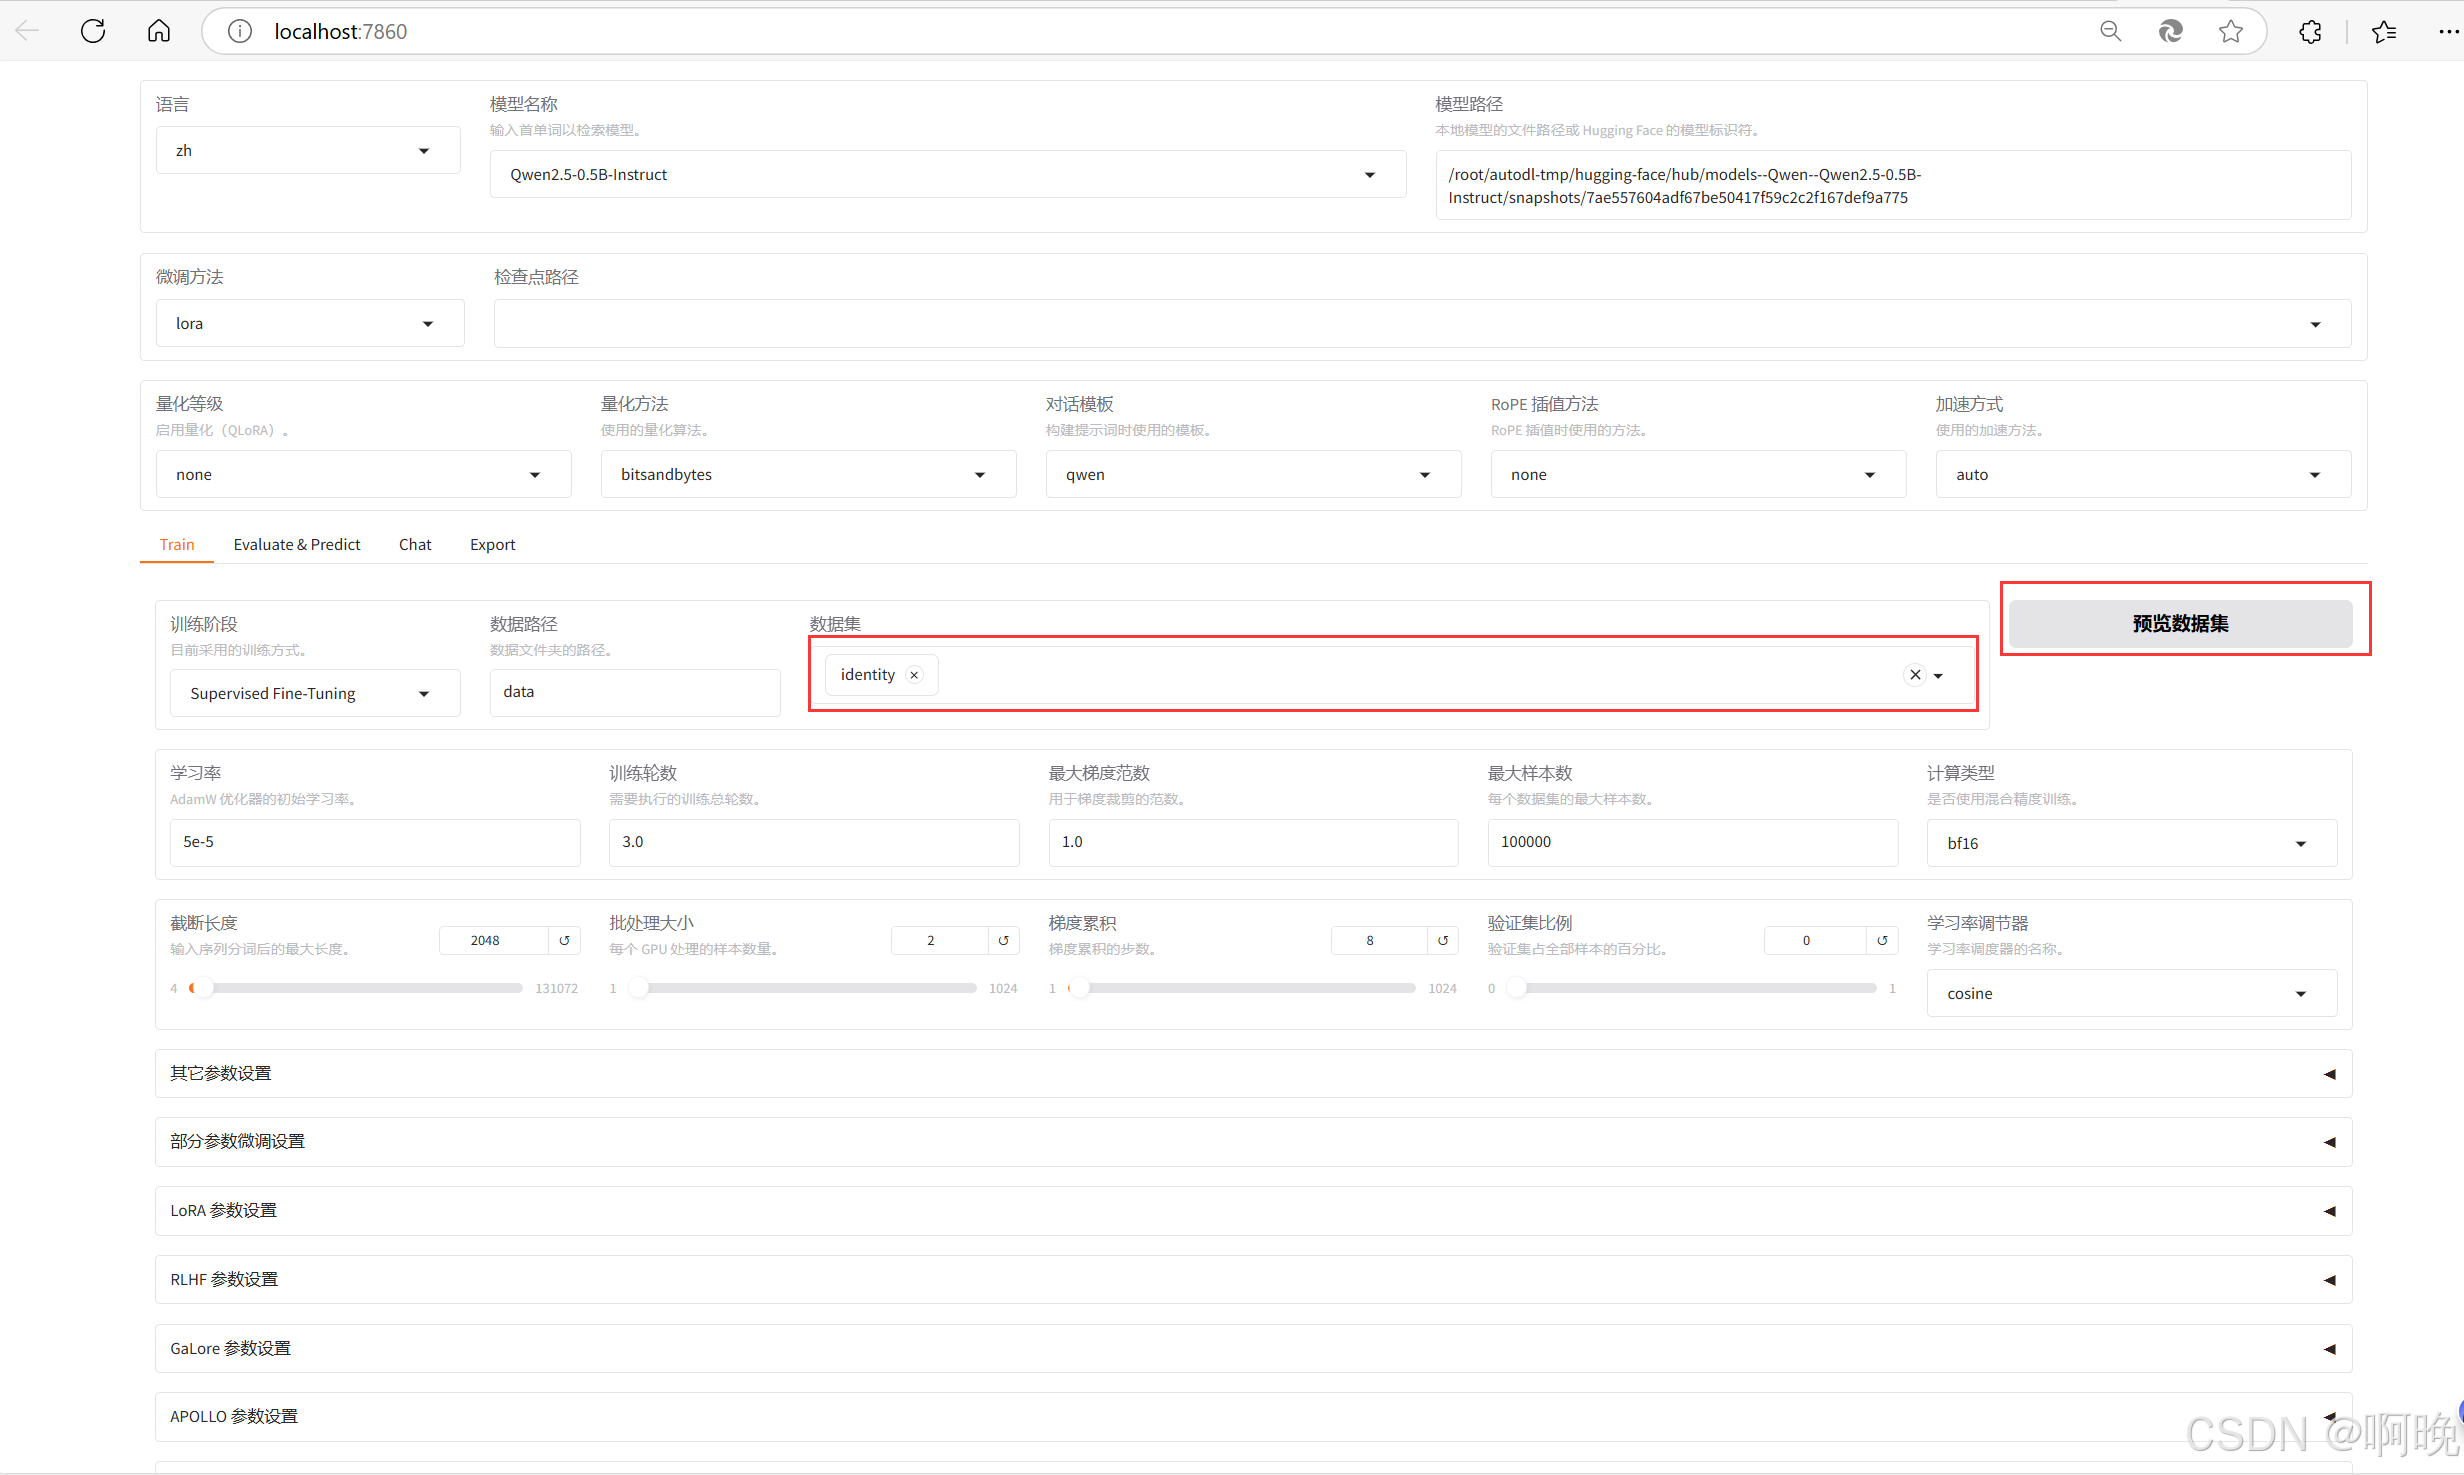Reset the 截断长度 value with its reset icon
Screen dimensions: 2464x1475
(x=564, y=940)
